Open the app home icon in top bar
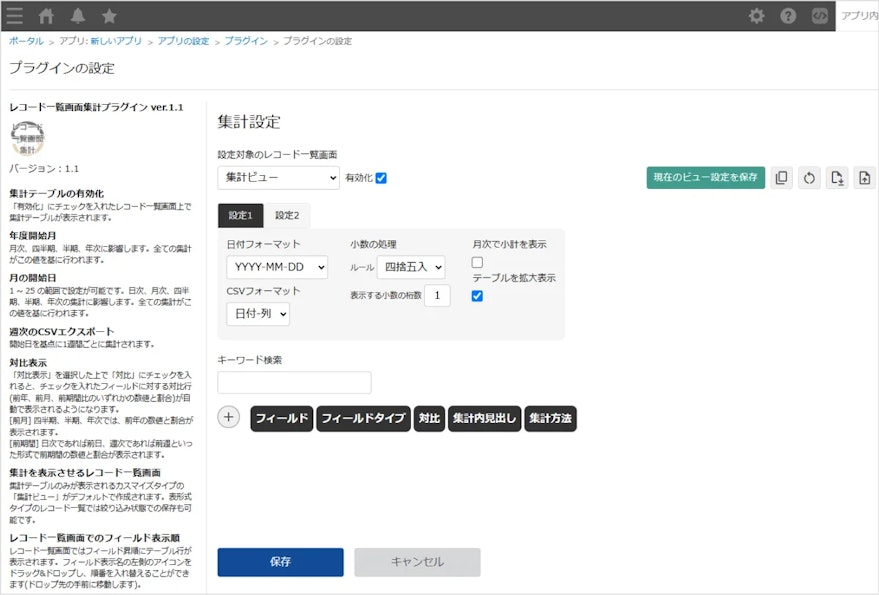Image resolution: width=879 pixels, height=595 pixels. 45,15
